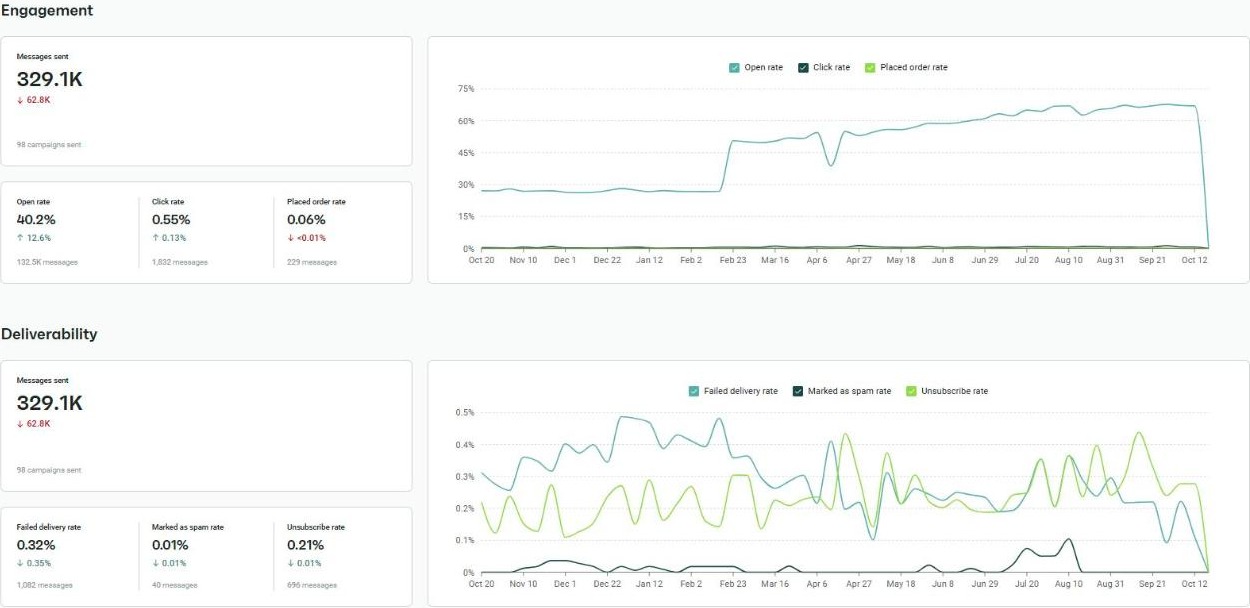
Task: Toggle the Open rate legend checkbox
Action: tap(734, 67)
